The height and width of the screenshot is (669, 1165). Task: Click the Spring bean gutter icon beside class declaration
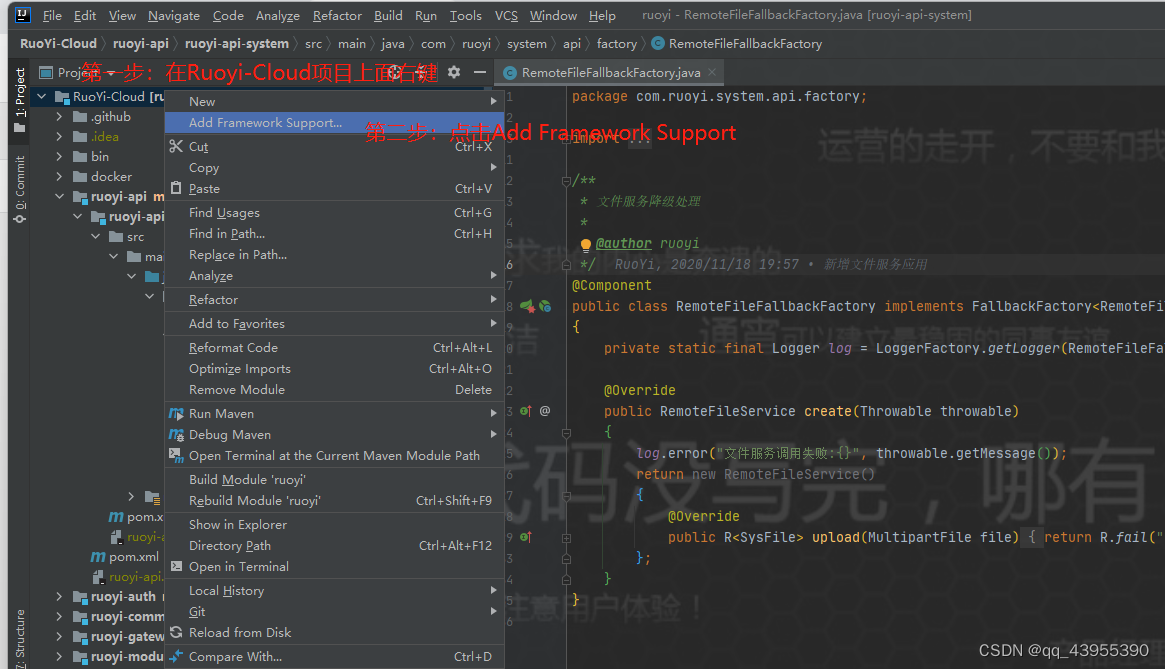(x=527, y=306)
